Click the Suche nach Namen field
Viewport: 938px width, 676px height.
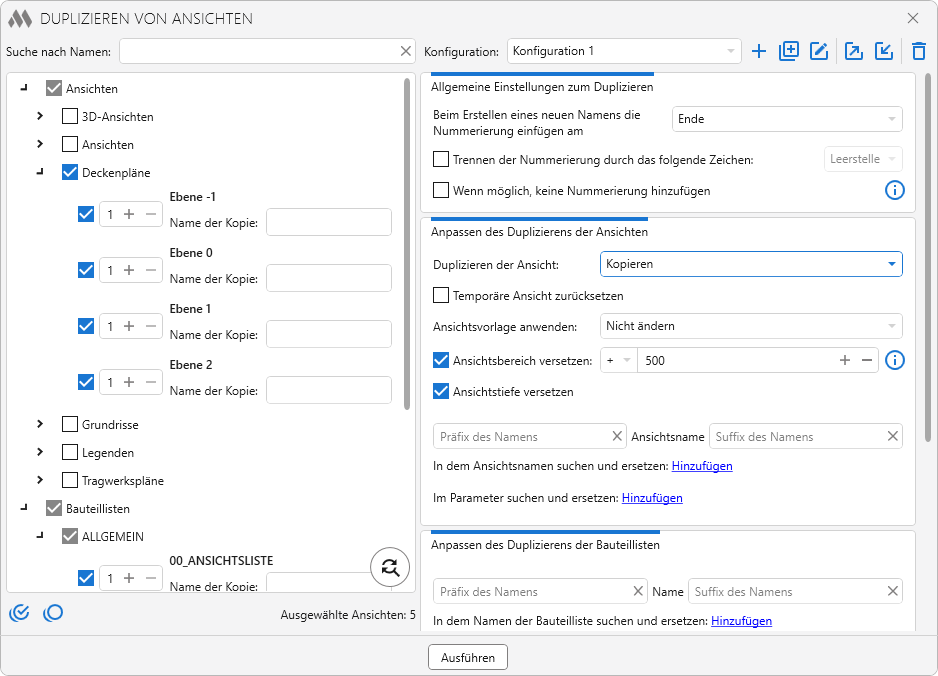pyautogui.click(x=258, y=51)
